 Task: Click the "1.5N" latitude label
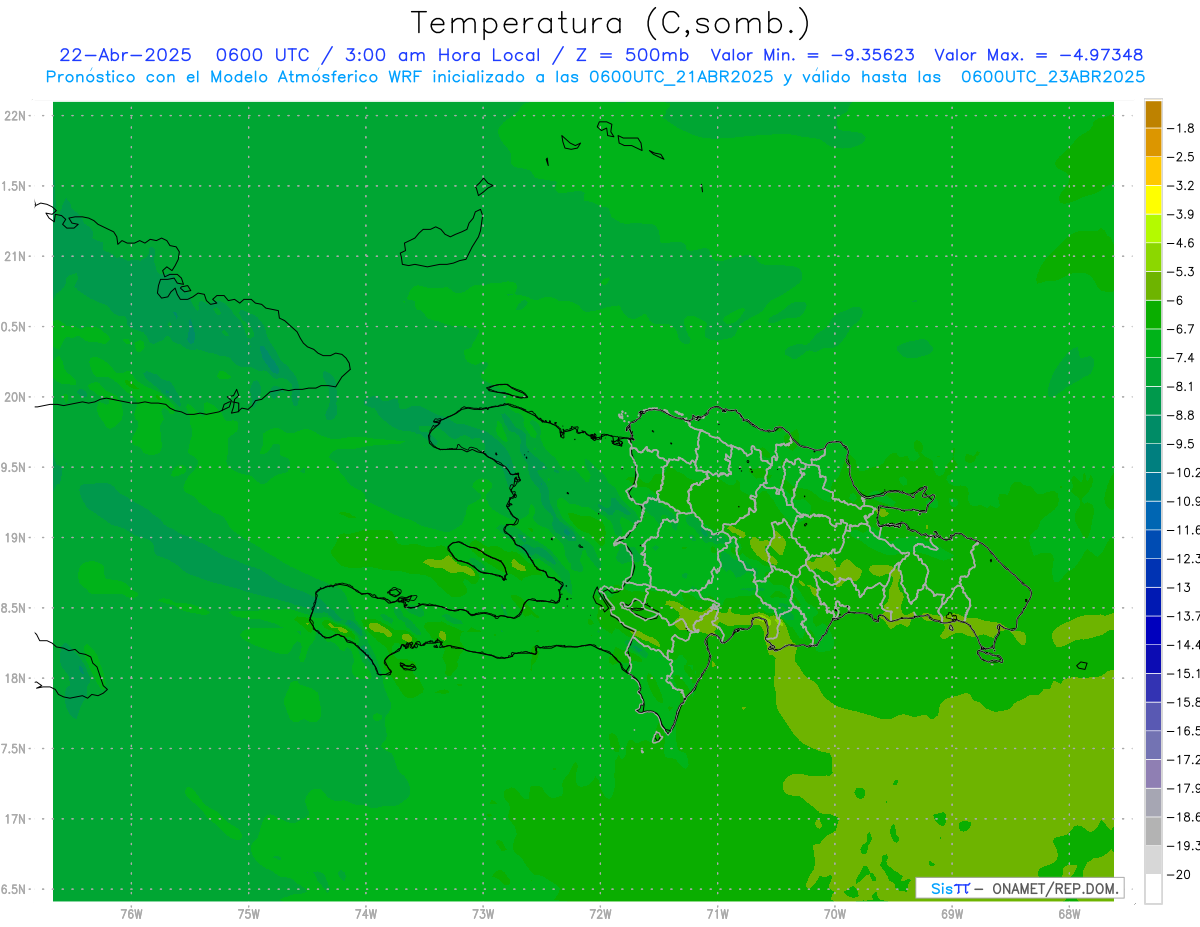click(14, 186)
